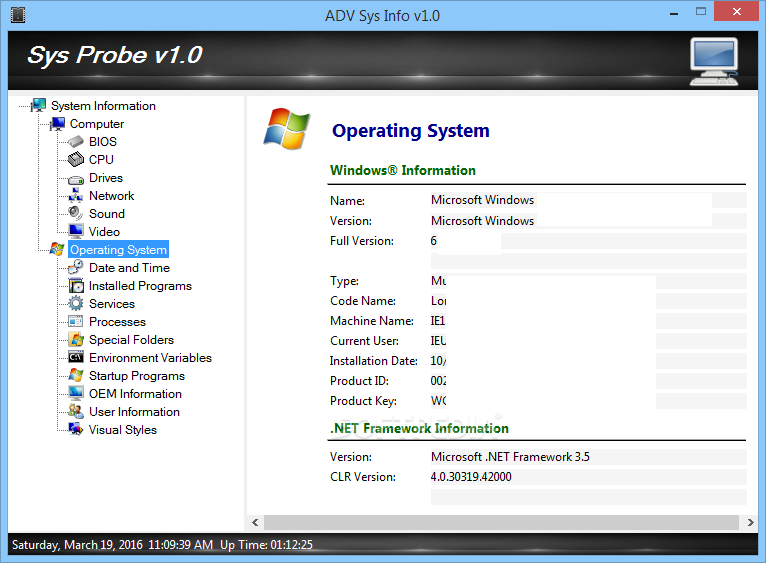Click the horizontal scrollbar left arrow
This screenshot has height=563, width=766.
(x=255, y=522)
